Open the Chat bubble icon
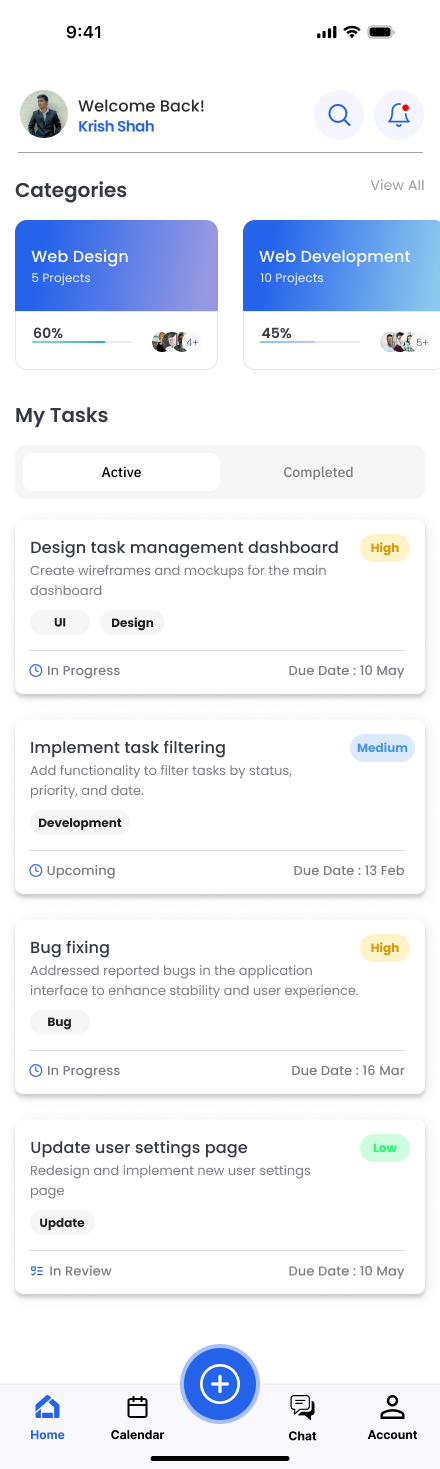440x1469 pixels. 302,1407
